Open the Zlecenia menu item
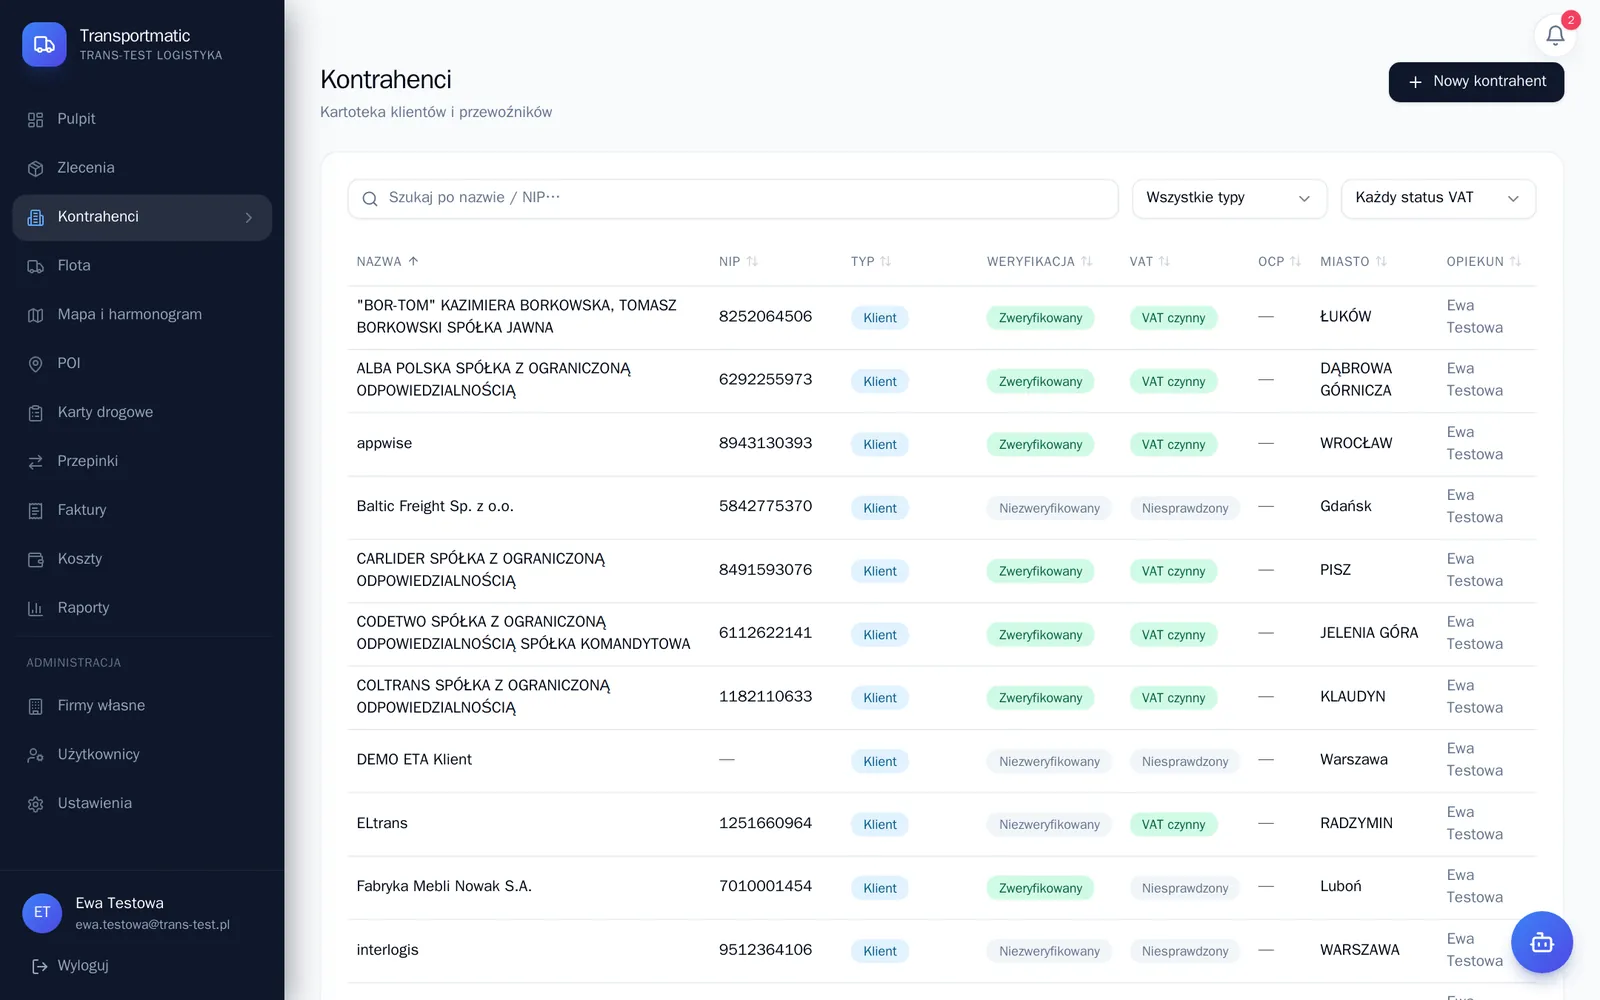The width and height of the screenshot is (1600, 1000). [142, 168]
